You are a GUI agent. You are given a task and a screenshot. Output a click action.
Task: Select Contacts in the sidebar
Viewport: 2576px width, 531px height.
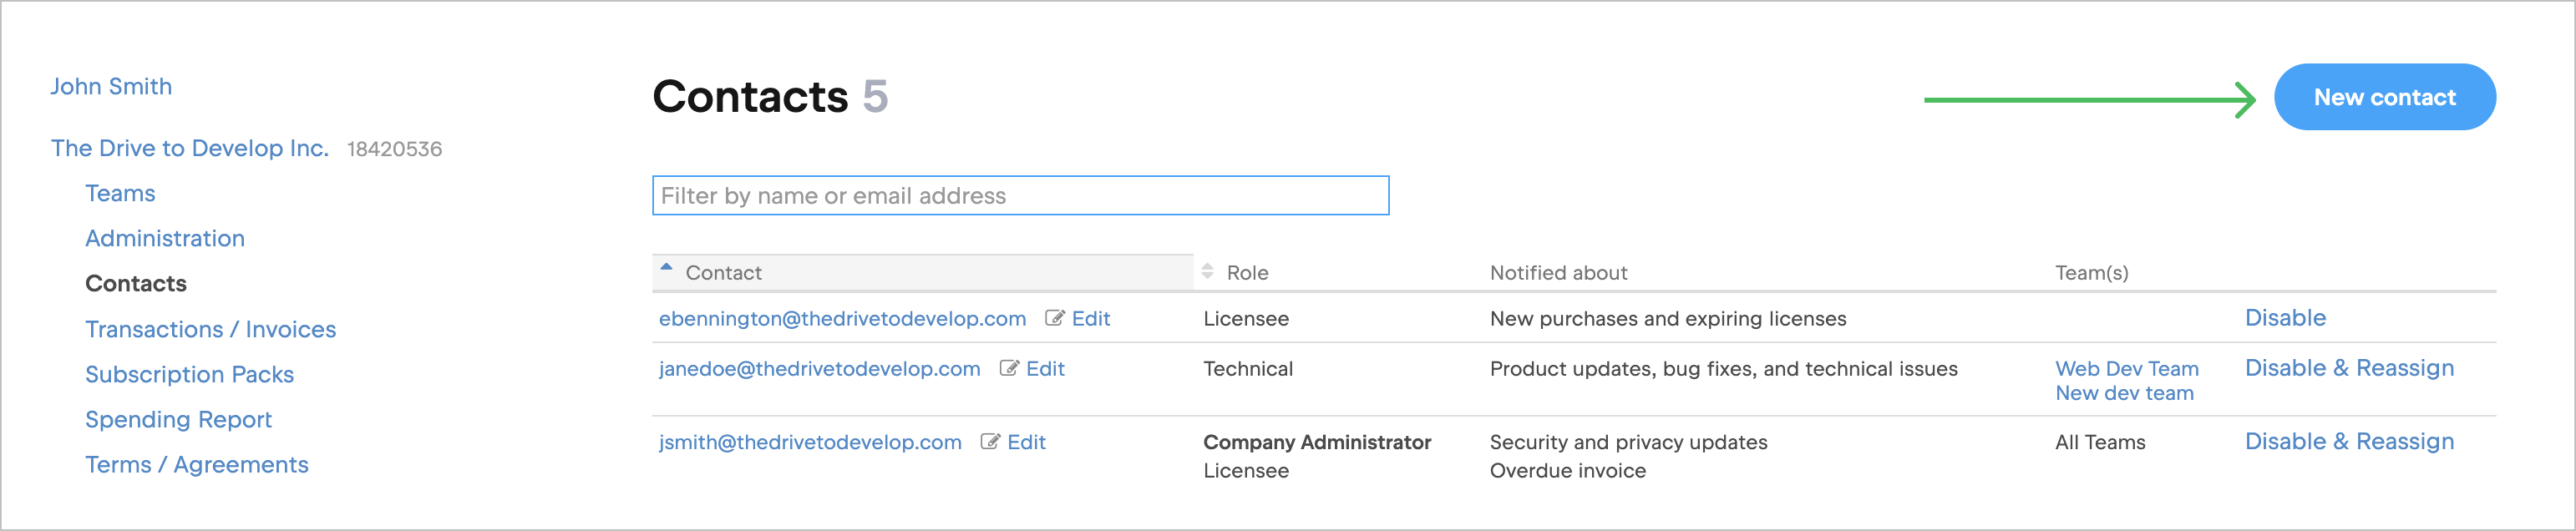(x=136, y=284)
